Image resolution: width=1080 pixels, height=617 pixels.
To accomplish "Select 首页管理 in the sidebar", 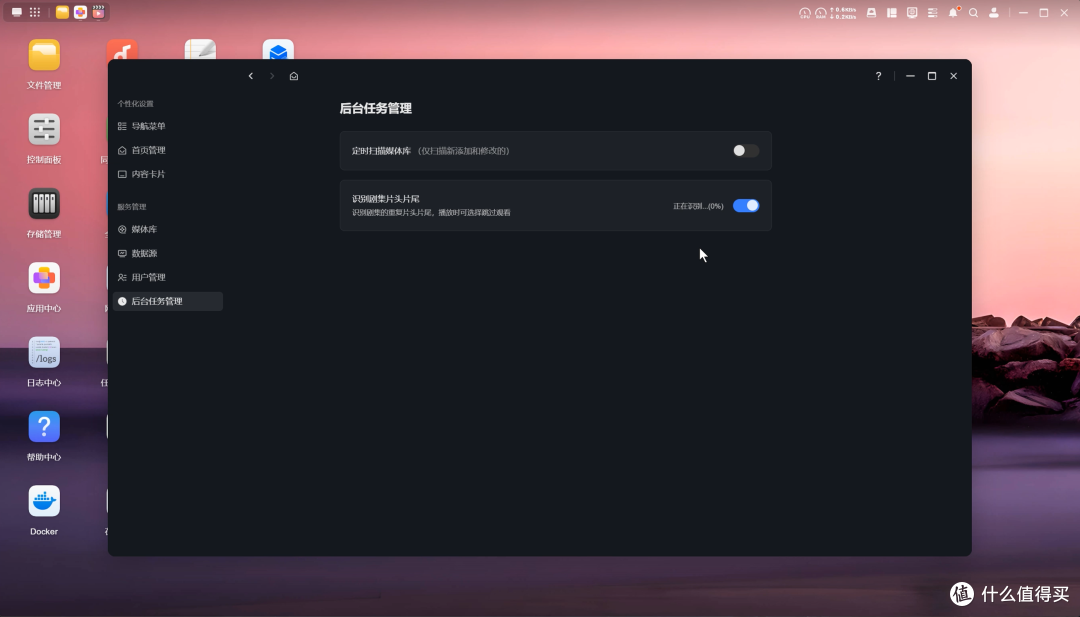I will (x=168, y=150).
